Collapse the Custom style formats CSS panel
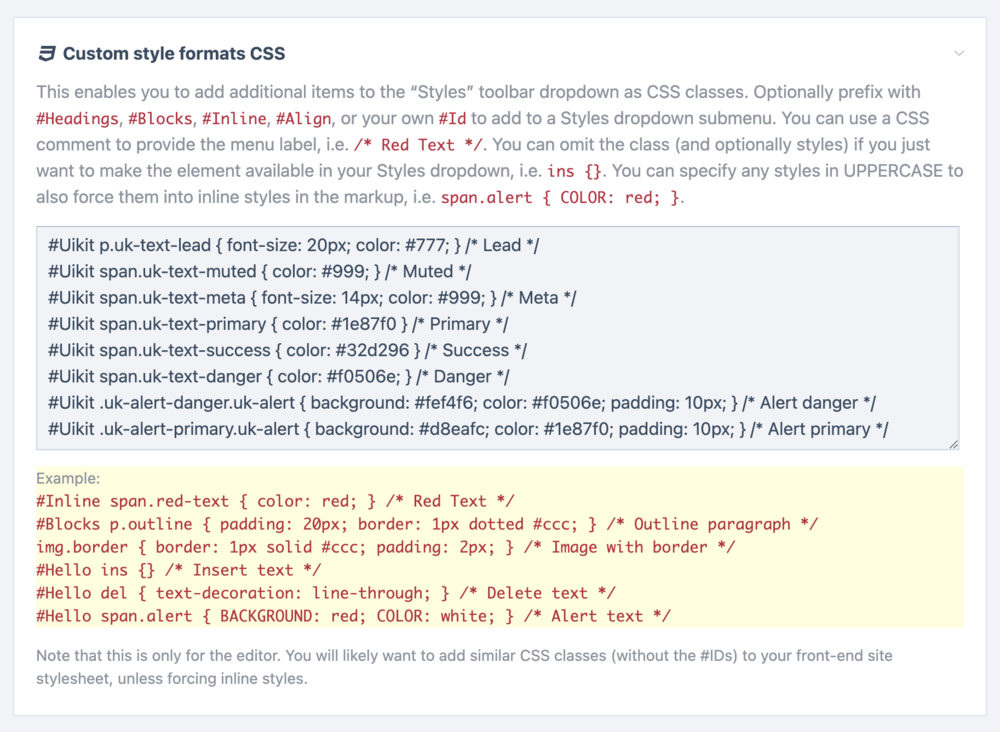Viewport: 1000px width, 732px height. 959,53
